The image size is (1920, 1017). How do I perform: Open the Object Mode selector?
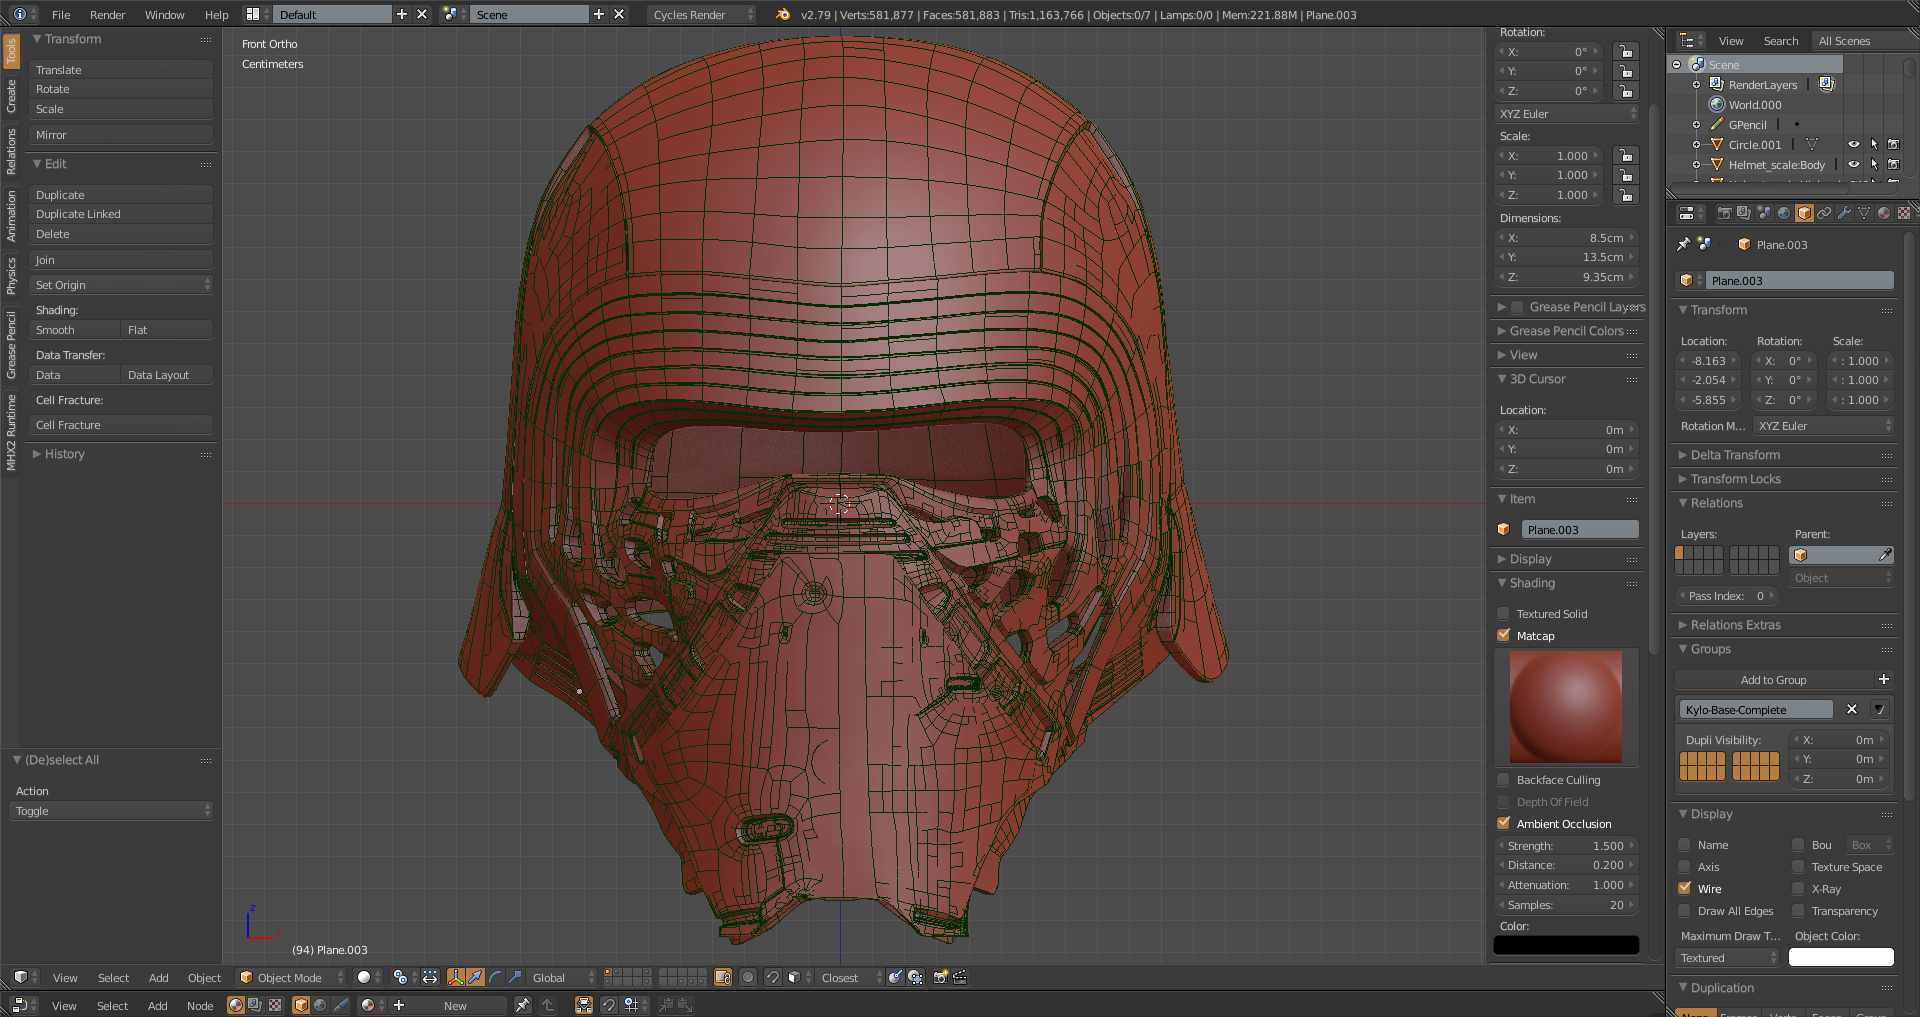click(291, 977)
